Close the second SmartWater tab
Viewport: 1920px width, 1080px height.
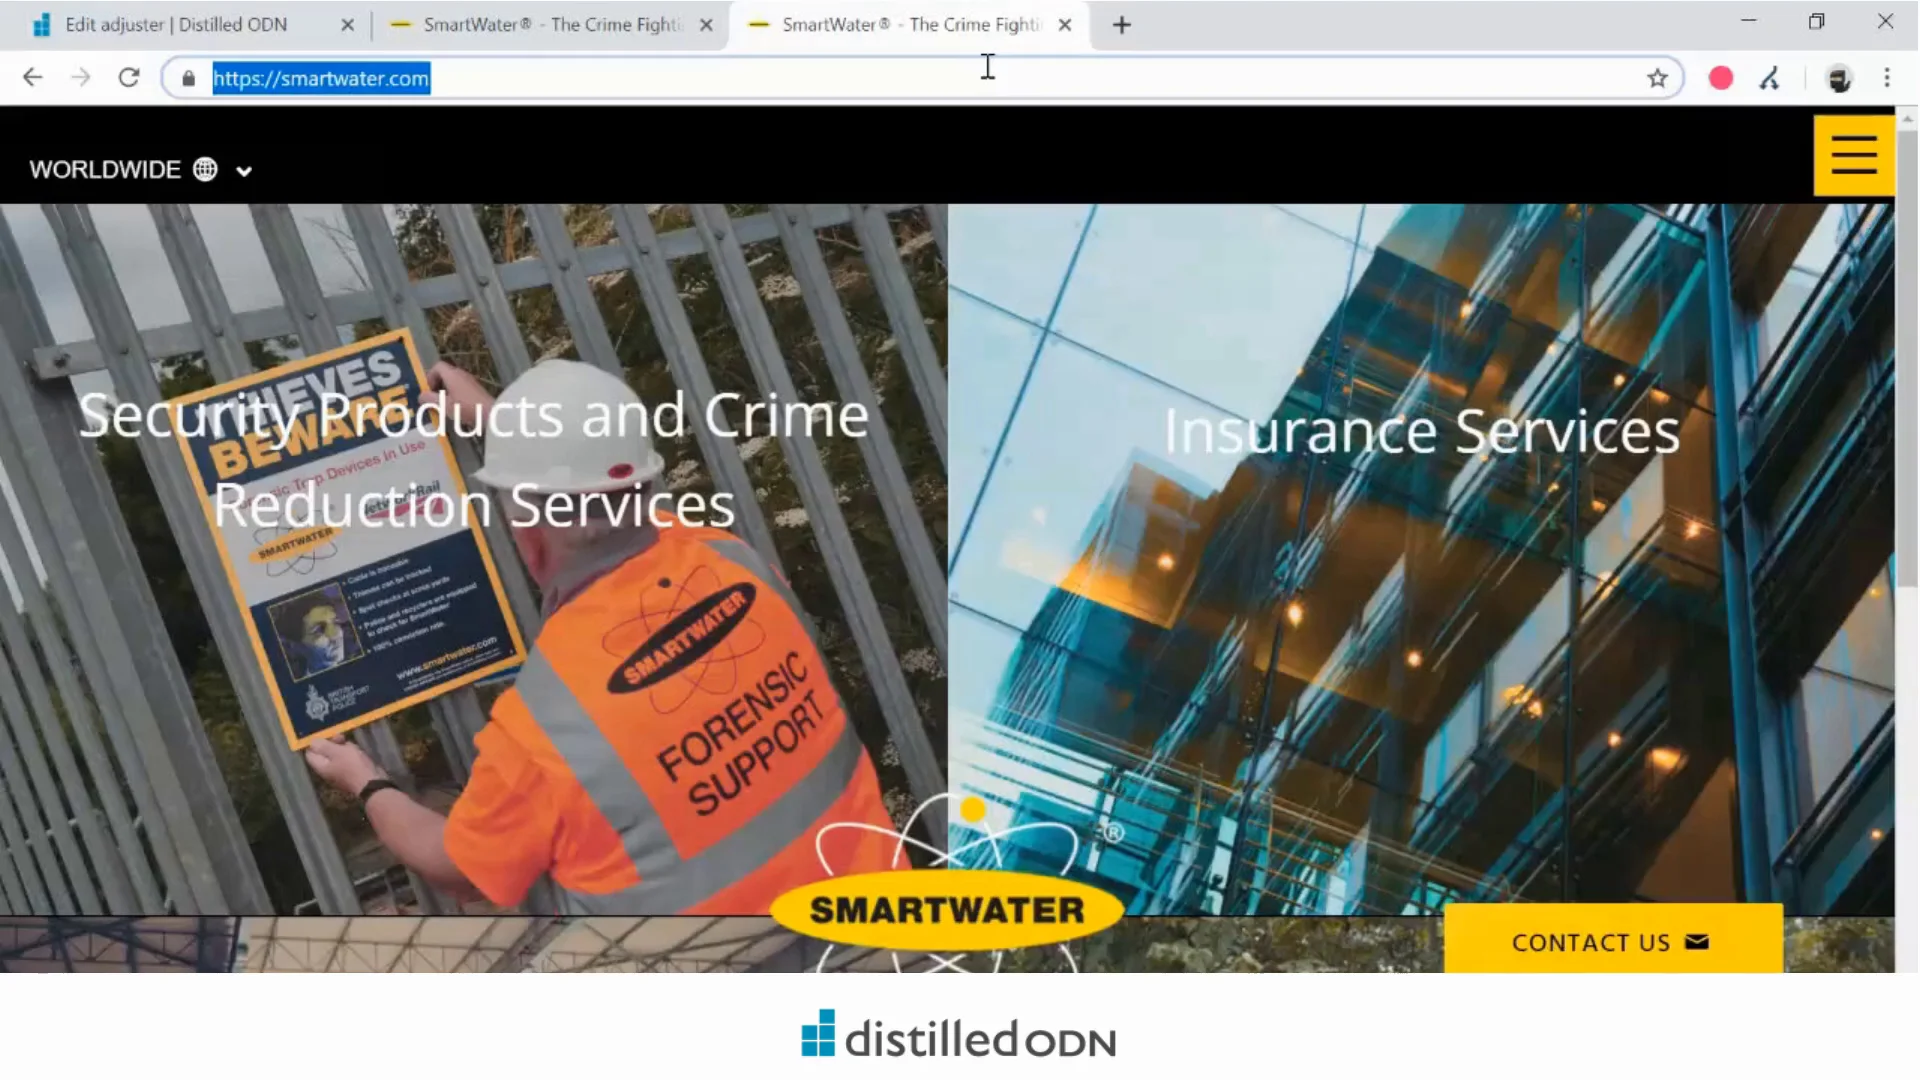[x=706, y=25]
